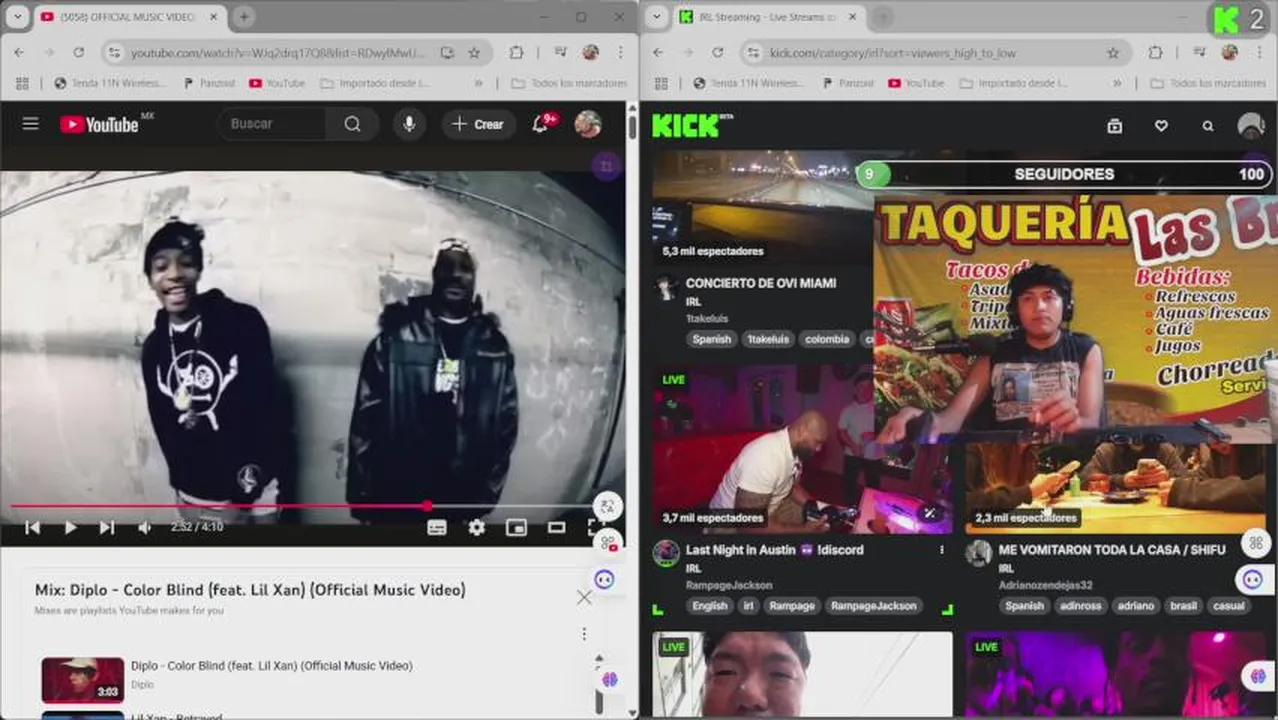Screen dimensions: 1278x720
Task: Select the OFFICIAL MUSIC VIDEO tab
Action: [127, 17]
